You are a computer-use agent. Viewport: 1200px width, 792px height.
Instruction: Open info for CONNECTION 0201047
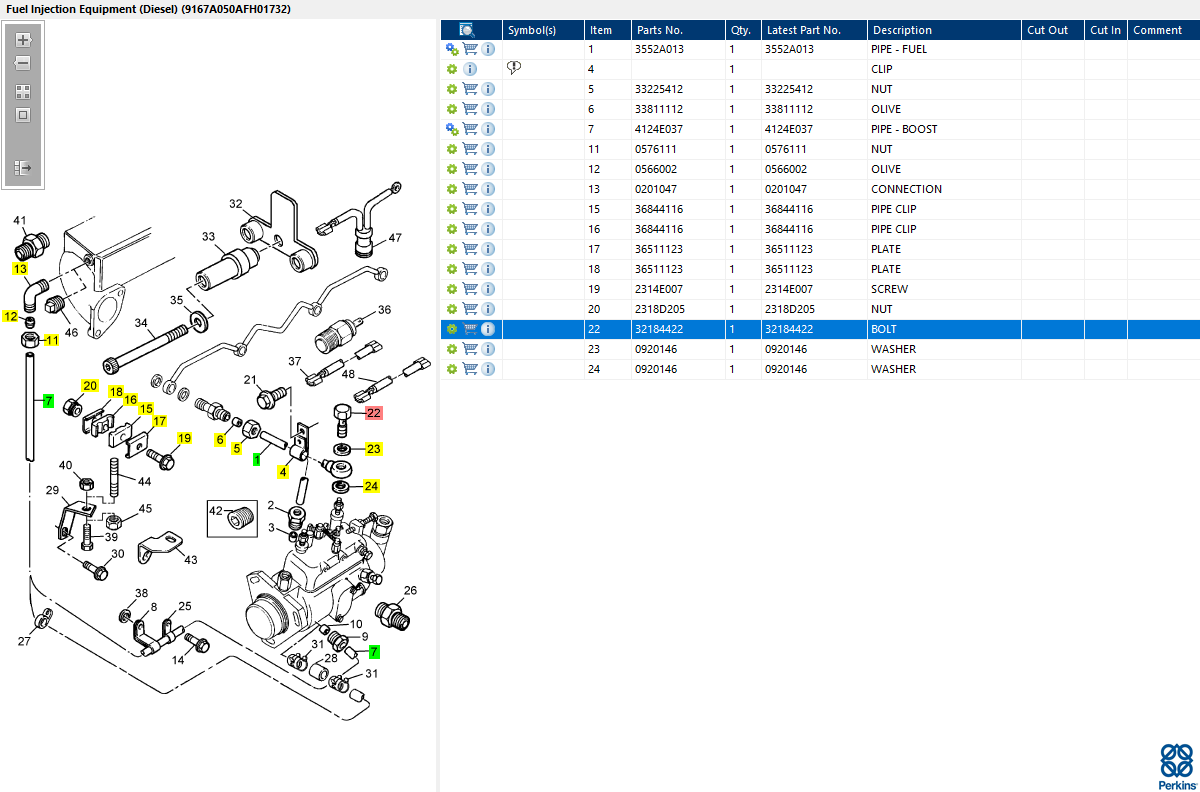(488, 189)
